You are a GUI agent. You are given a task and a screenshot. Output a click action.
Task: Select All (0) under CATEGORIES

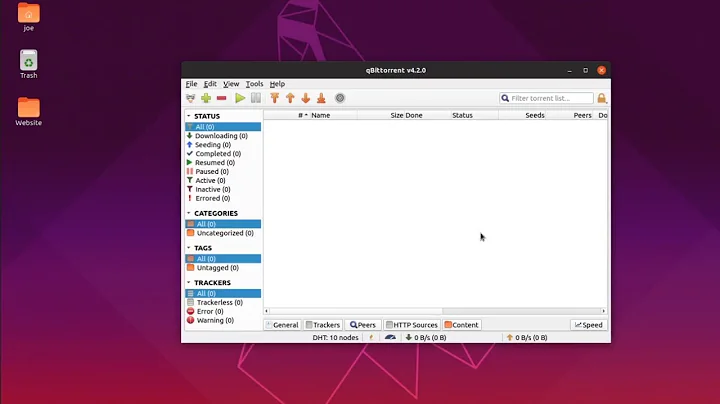(x=223, y=224)
